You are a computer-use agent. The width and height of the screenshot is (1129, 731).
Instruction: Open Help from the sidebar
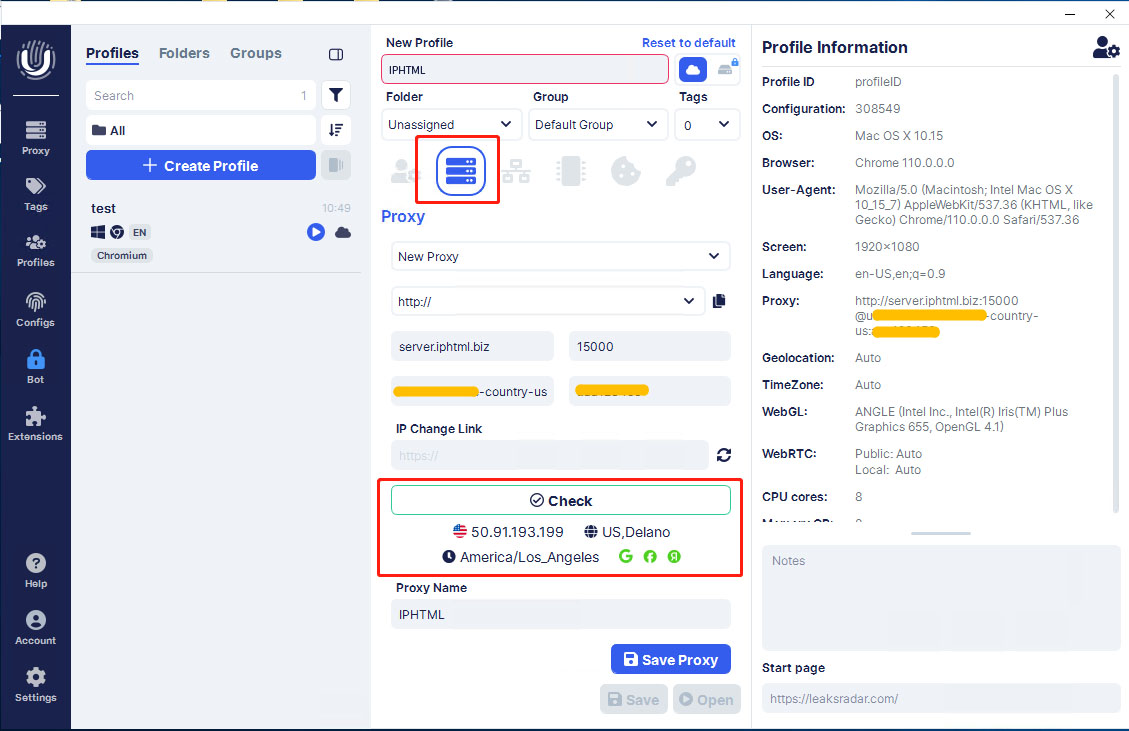coord(35,570)
